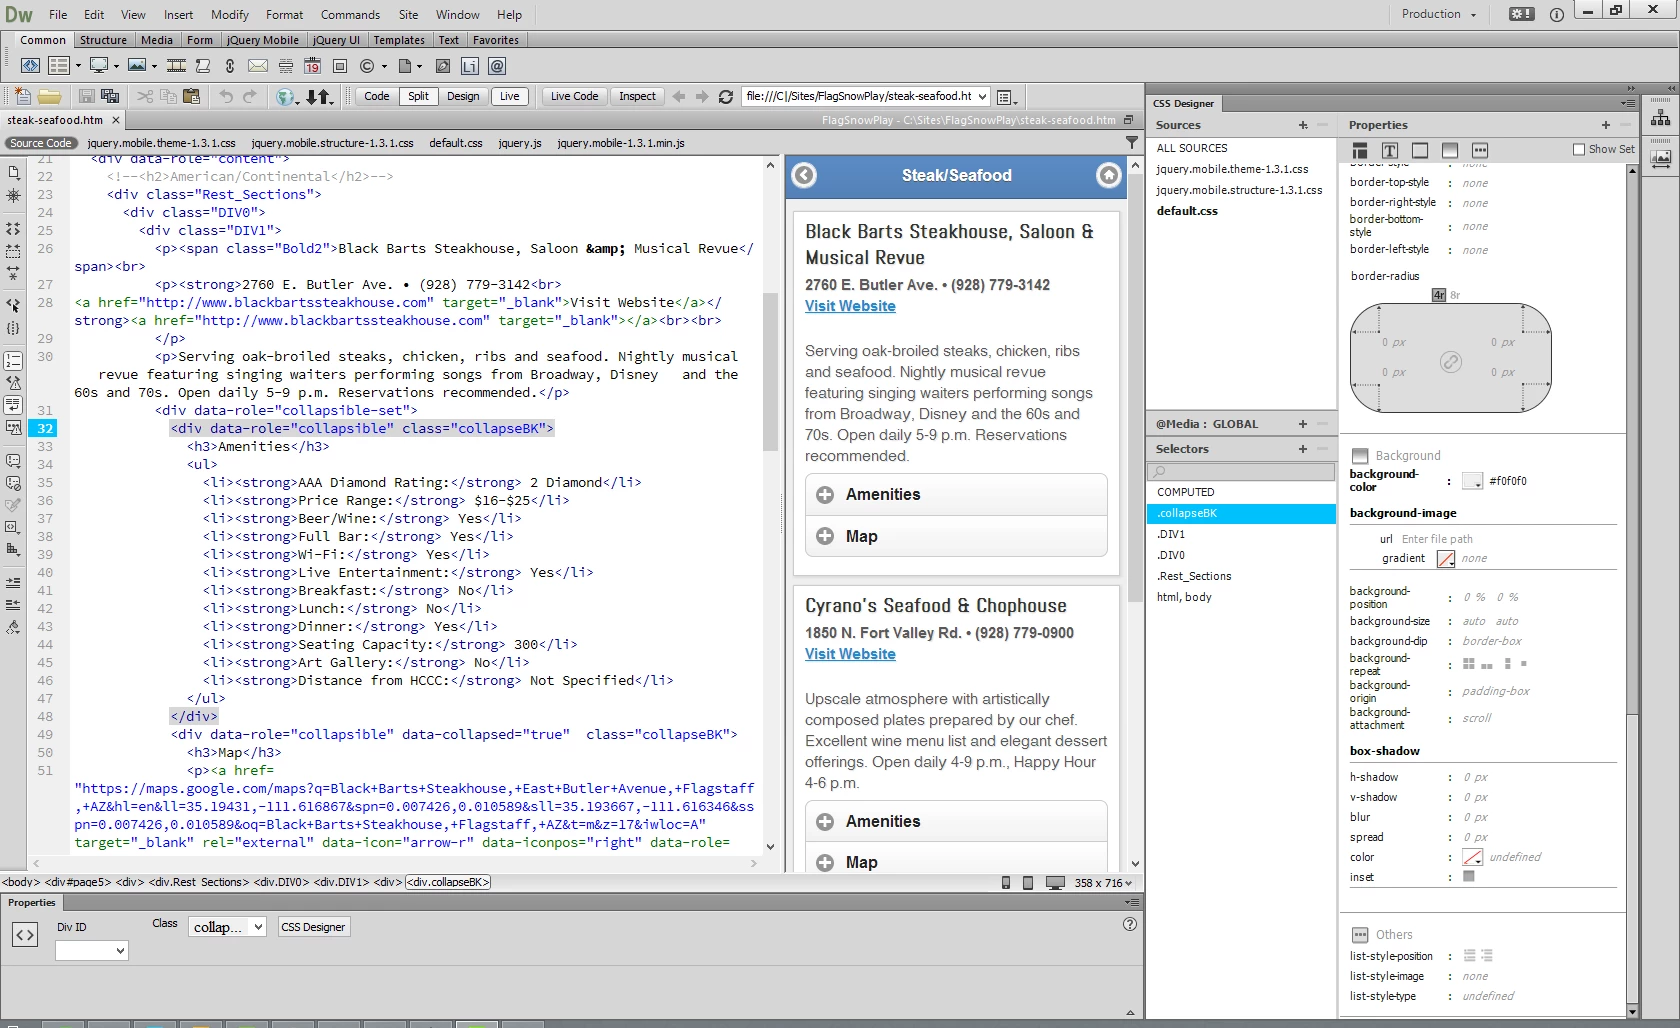Open the Images dropdown arrow in Common toolbar

154,66
